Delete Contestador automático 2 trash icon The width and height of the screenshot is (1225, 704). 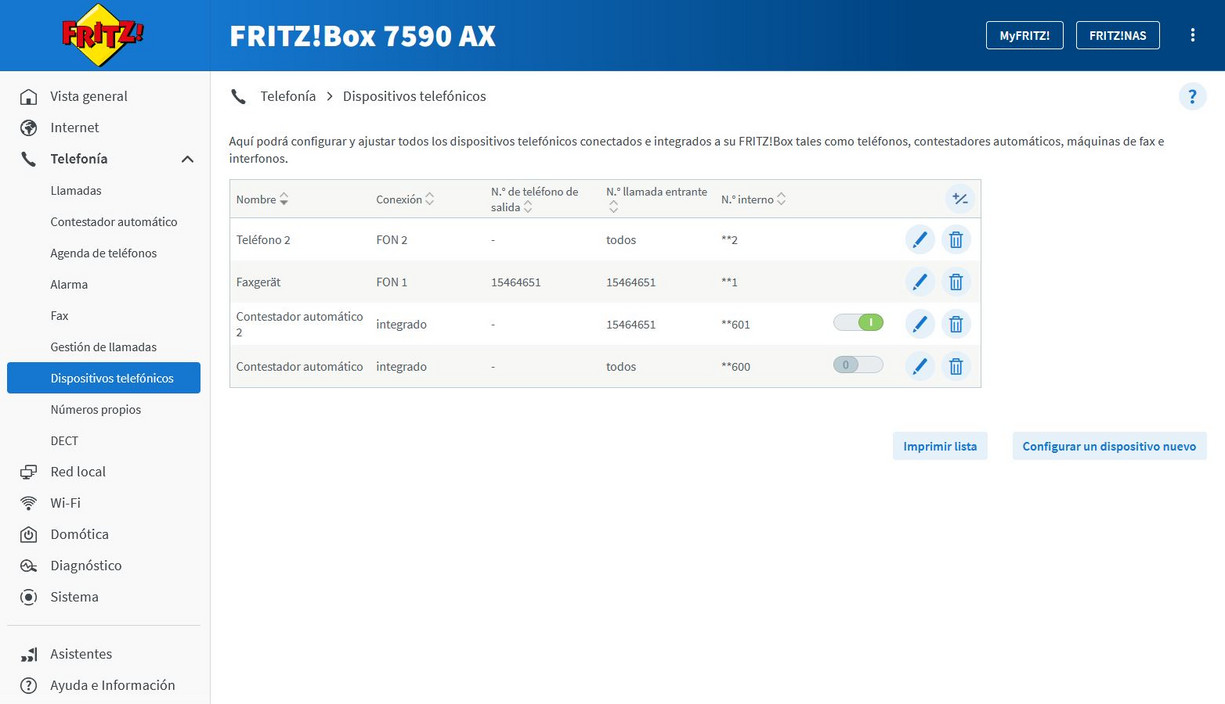pos(956,324)
